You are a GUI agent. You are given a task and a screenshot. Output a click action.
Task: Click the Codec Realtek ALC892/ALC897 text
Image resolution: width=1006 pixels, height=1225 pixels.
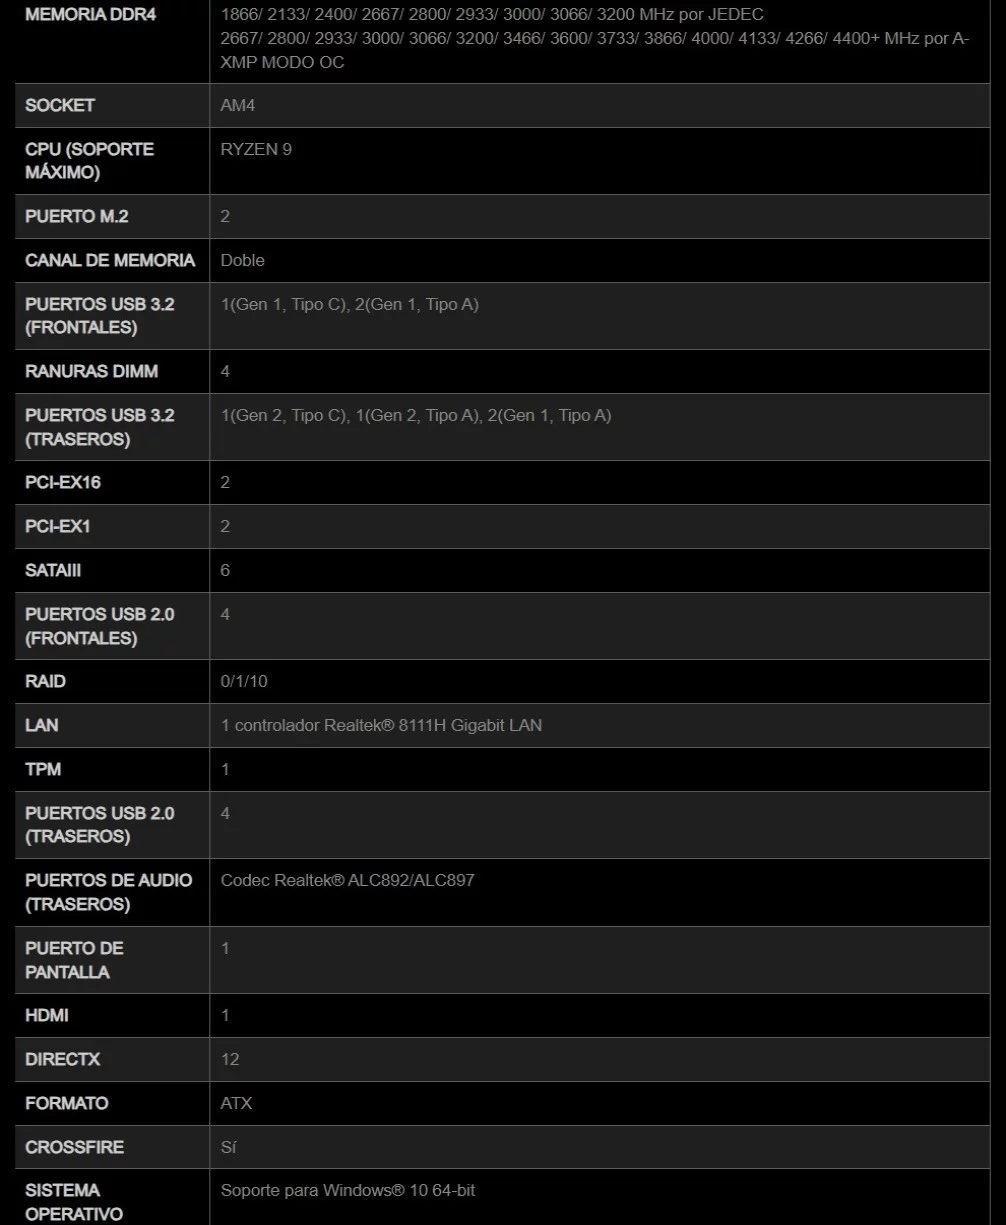tap(347, 880)
